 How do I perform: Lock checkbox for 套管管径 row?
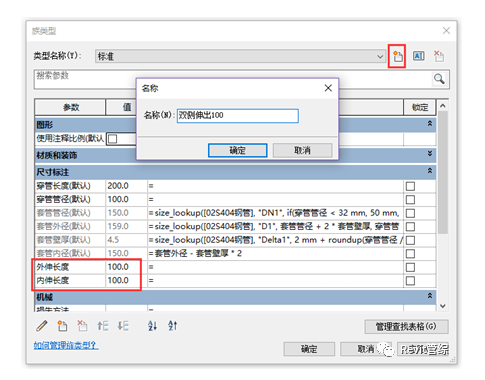click(410, 213)
